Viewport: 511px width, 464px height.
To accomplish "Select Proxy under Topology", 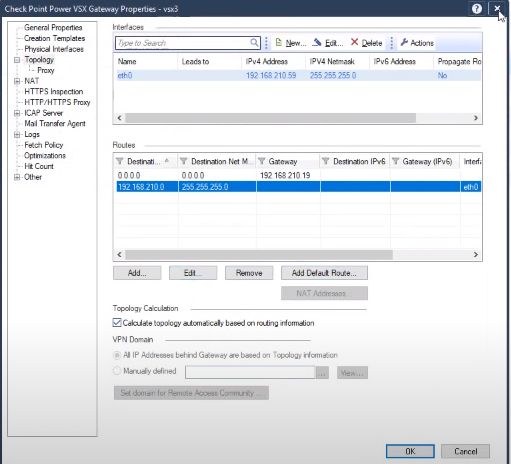I will pyautogui.click(x=46, y=70).
